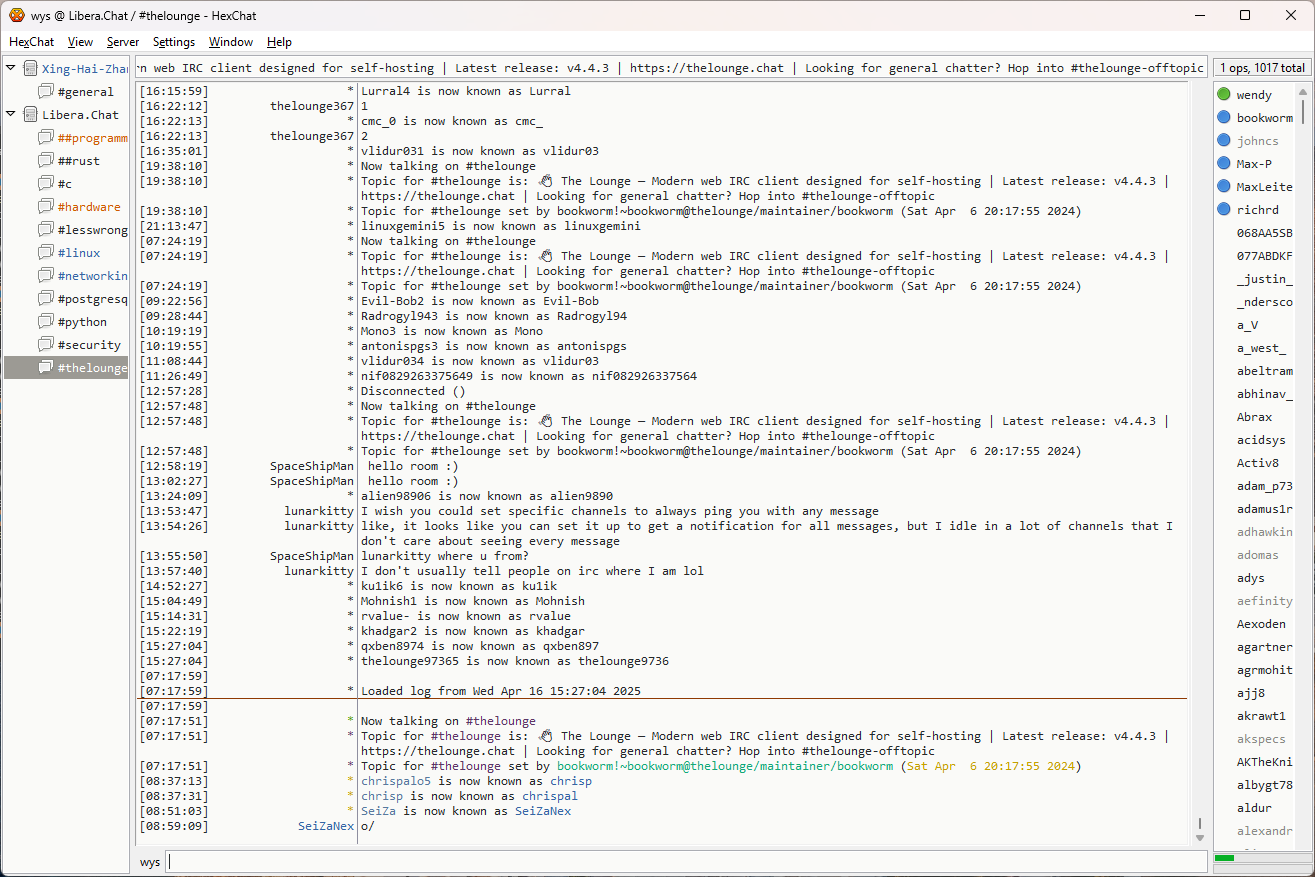The width and height of the screenshot is (1315, 877).
Task: Collapse the Xing-Hai-Zhan server tree
Action: 11,69
